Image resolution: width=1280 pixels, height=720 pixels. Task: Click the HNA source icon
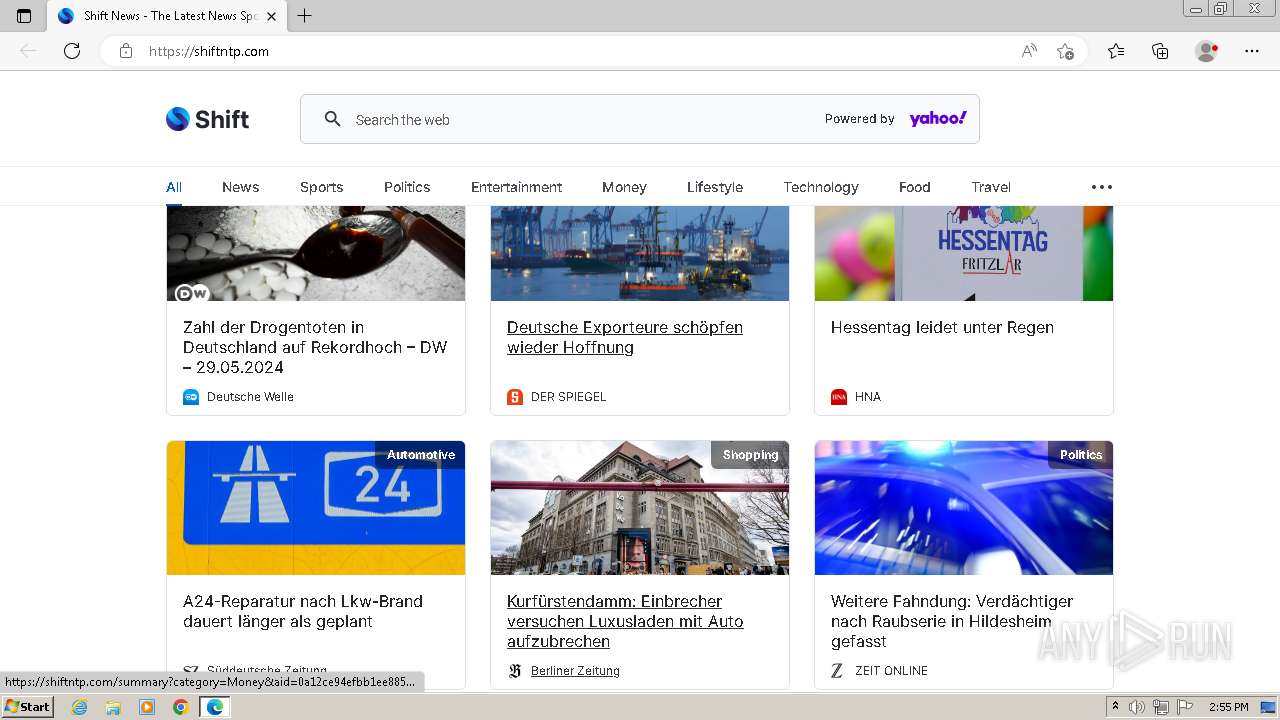click(839, 397)
